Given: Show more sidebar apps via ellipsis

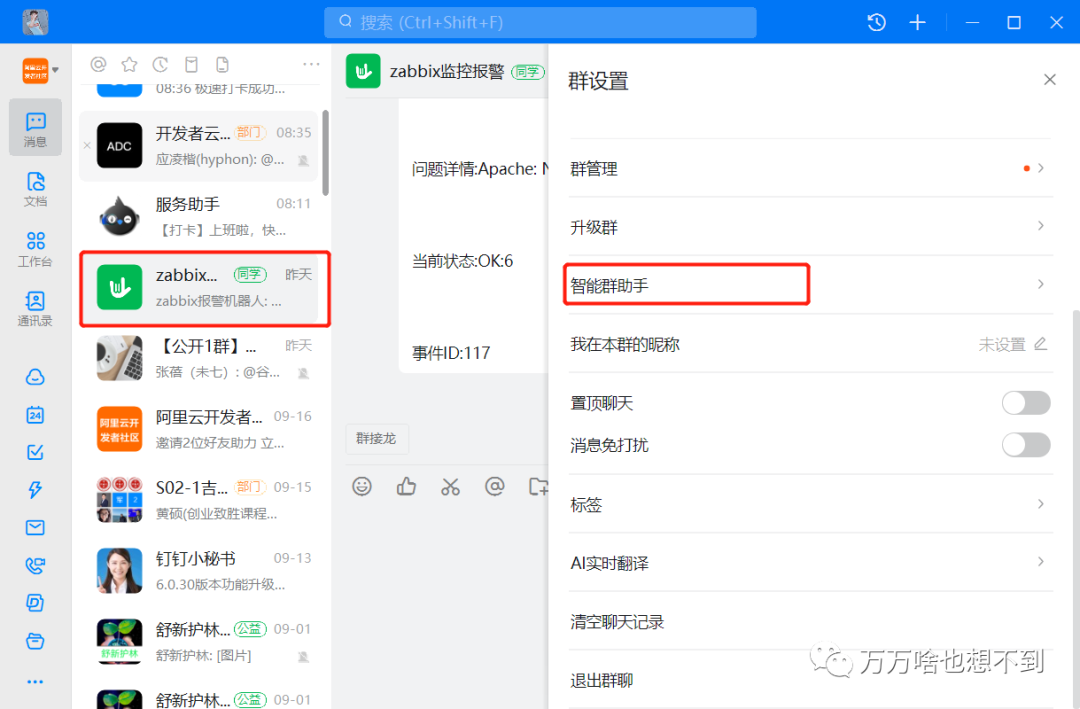Looking at the screenshot, I should pos(35,681).
